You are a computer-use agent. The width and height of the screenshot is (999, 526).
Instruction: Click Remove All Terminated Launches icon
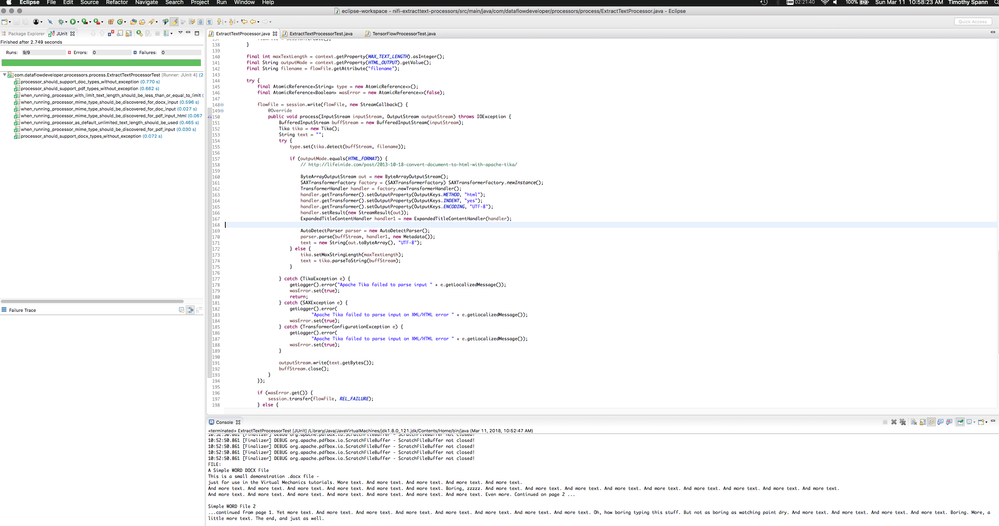point(903,422)
